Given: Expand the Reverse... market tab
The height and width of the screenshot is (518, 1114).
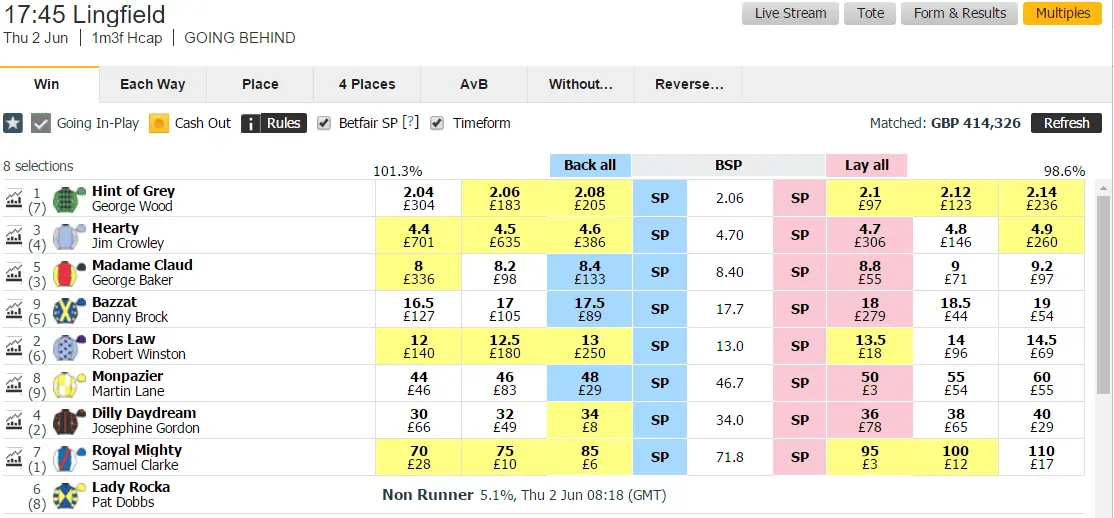Looking at the screenshot, I should point(688,84).
